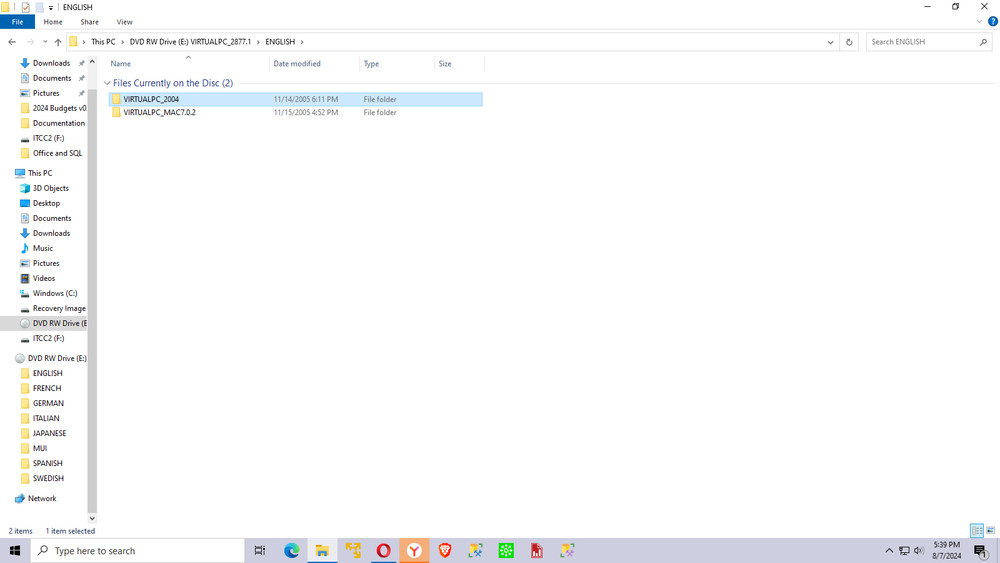1000x563 pixels.
Task: Open the address bar history dropdown
Action: click(830, 42)
